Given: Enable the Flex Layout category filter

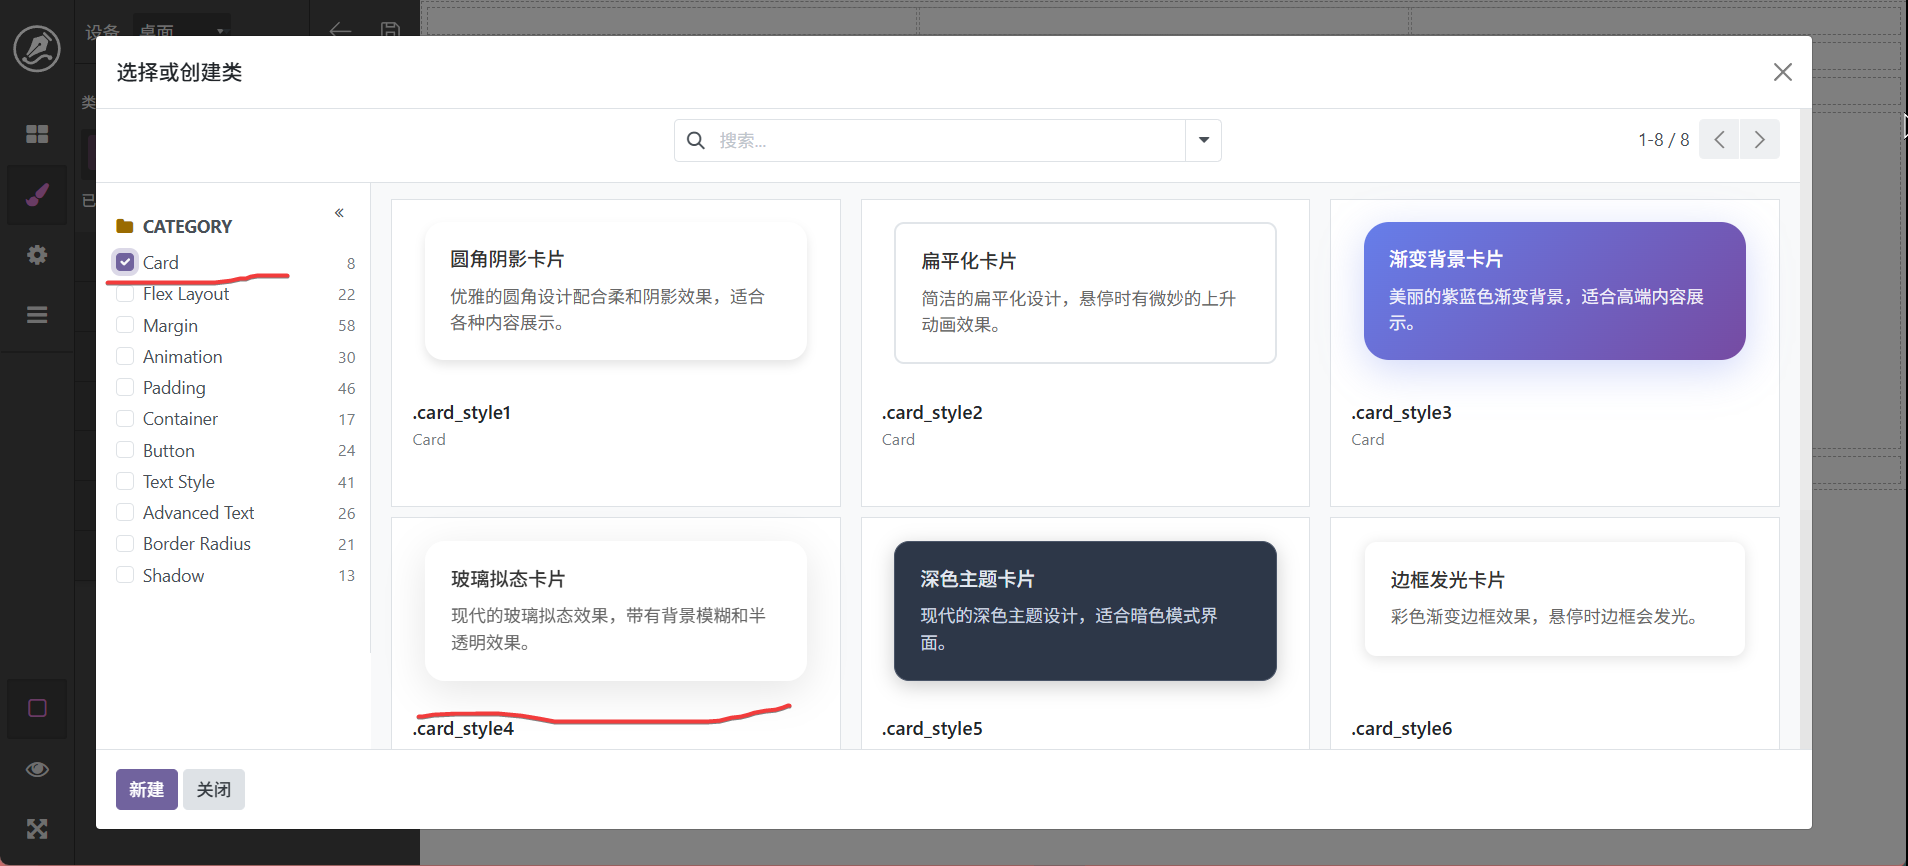Looking at the screenshot, I should click(125, 294).
